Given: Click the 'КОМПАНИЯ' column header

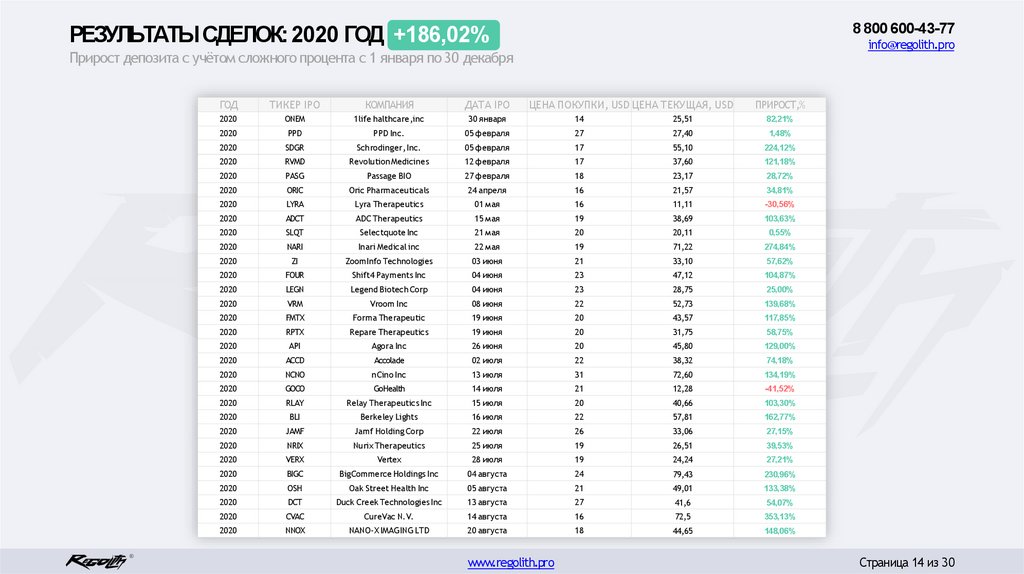Looking at the screenshot, I should [389, 104].
